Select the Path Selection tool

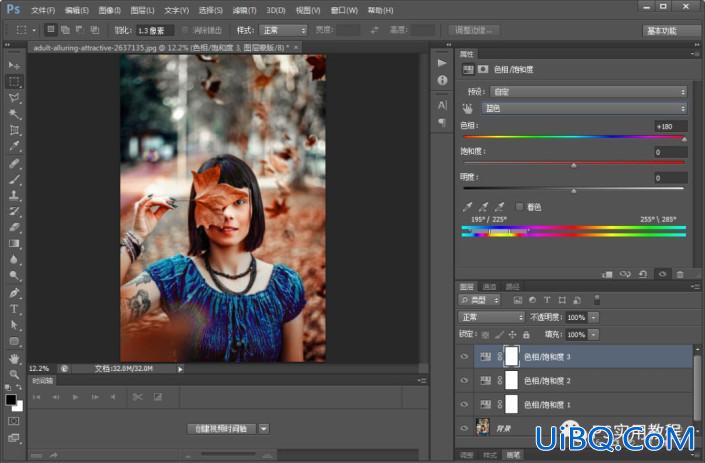point(14,325)
